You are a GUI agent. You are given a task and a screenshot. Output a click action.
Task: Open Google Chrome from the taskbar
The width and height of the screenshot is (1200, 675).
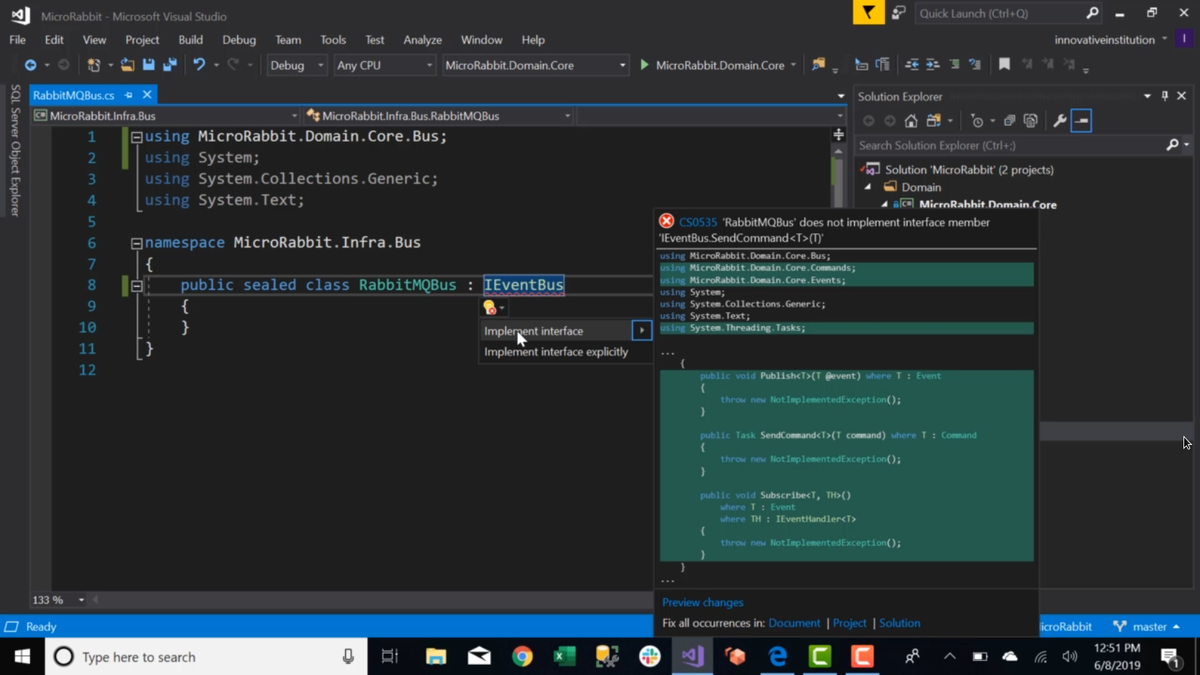[522, 657]
